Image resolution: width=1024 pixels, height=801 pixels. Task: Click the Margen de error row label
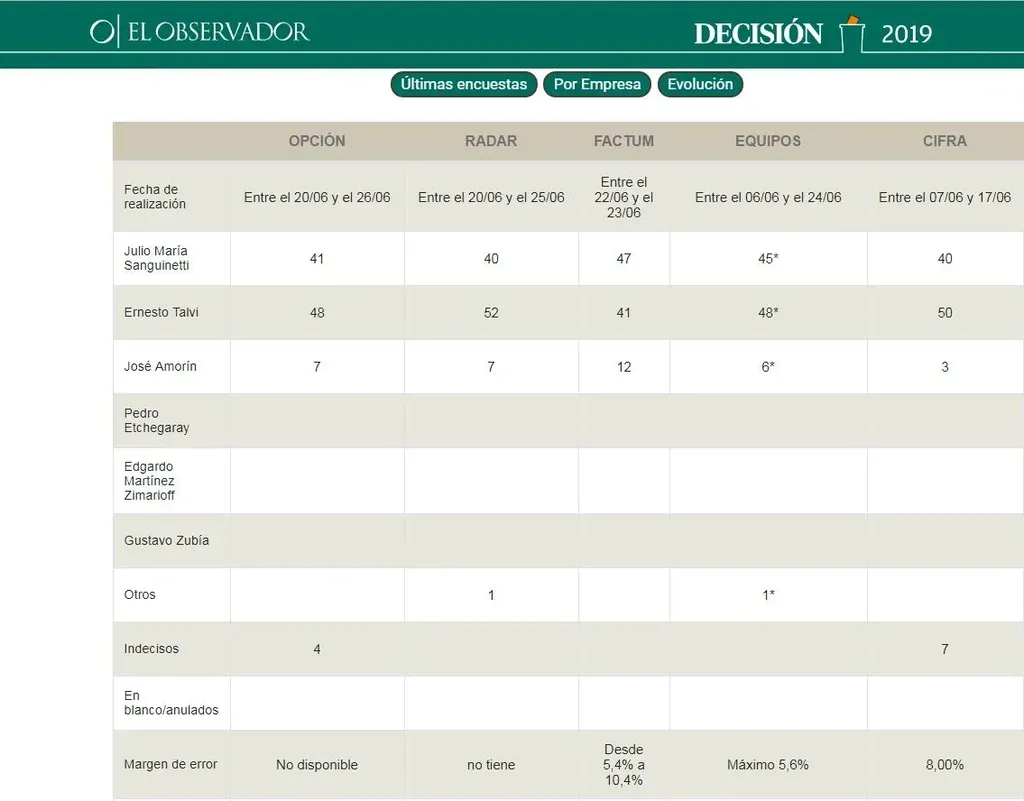click(171, 764)
